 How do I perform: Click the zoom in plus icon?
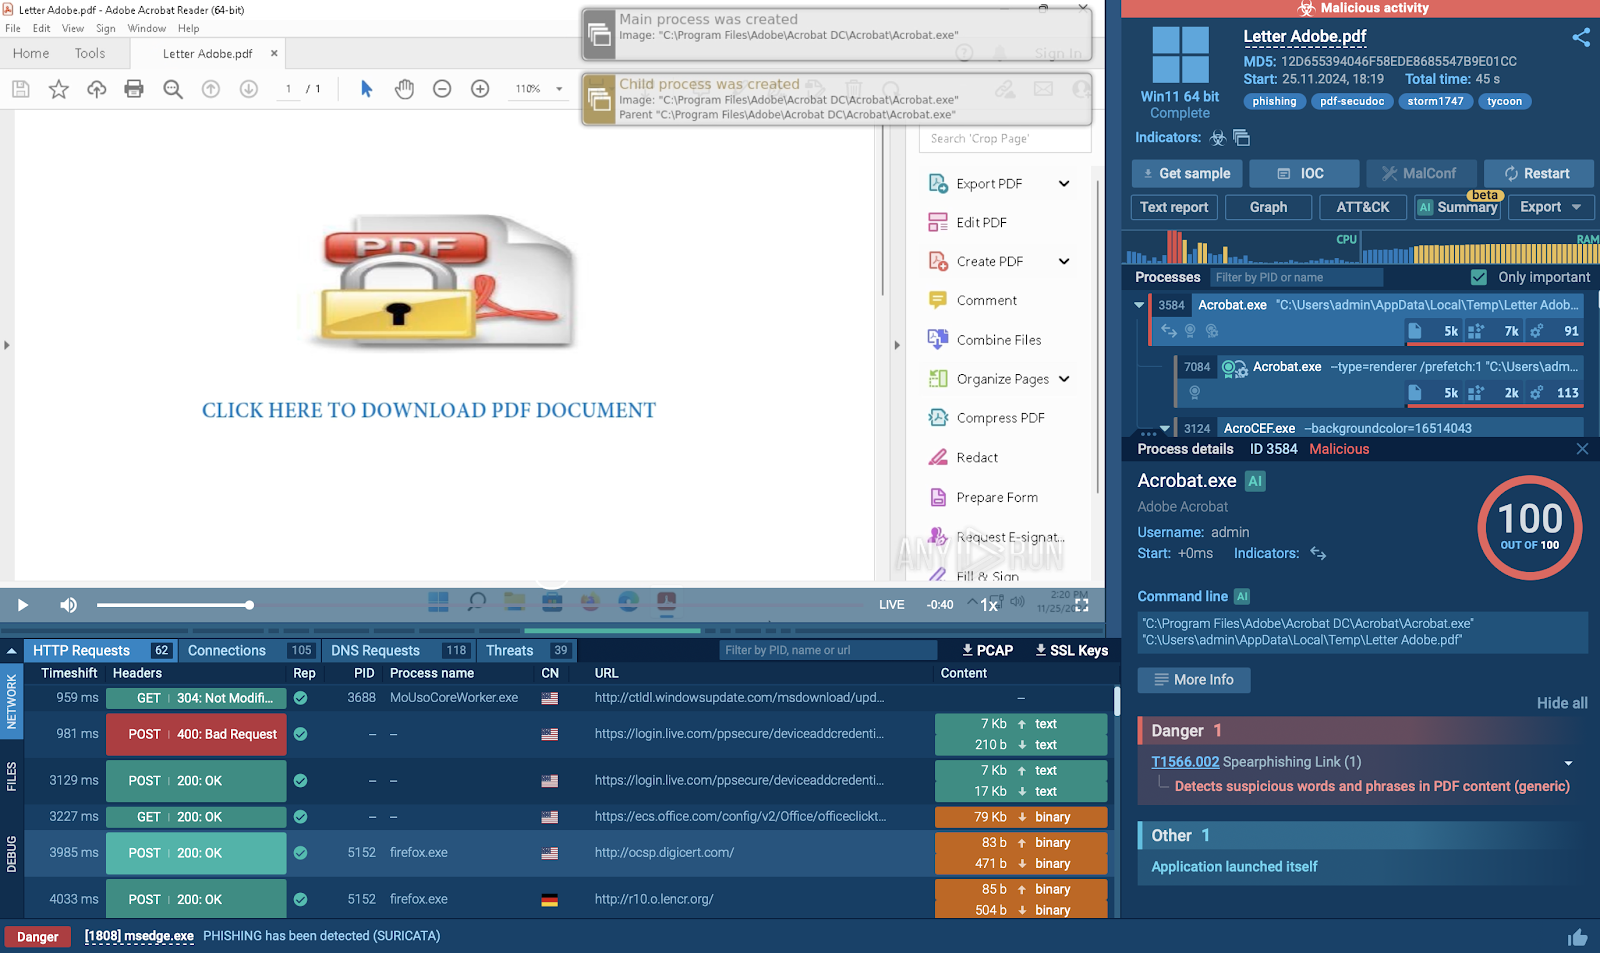coord(480,89)
